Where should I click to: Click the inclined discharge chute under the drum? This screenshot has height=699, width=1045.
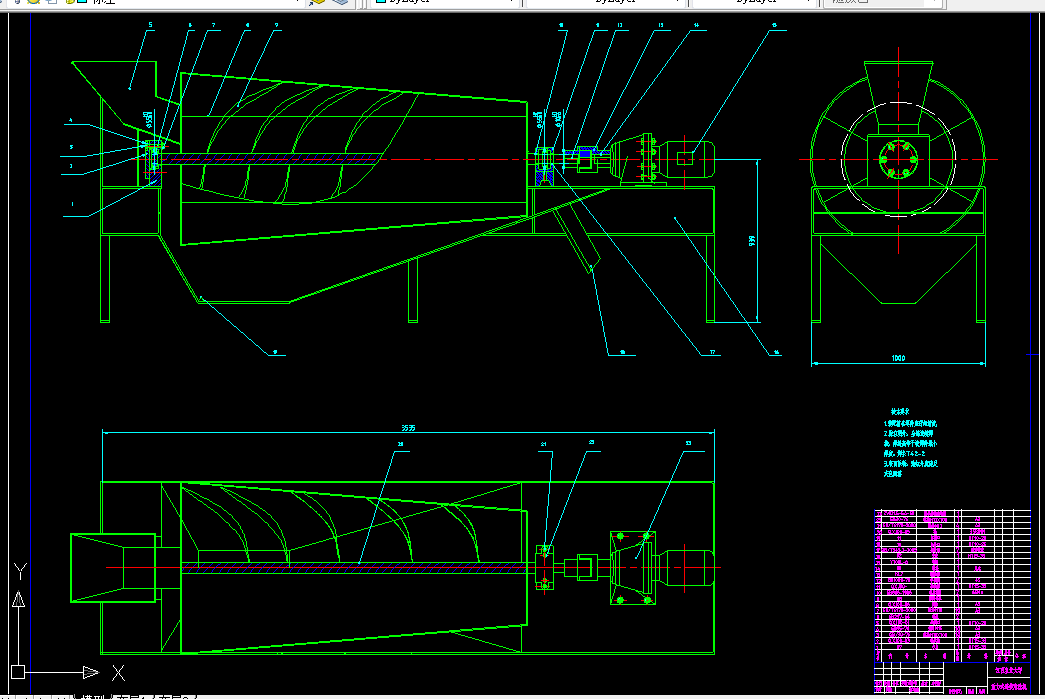point(576,240)
